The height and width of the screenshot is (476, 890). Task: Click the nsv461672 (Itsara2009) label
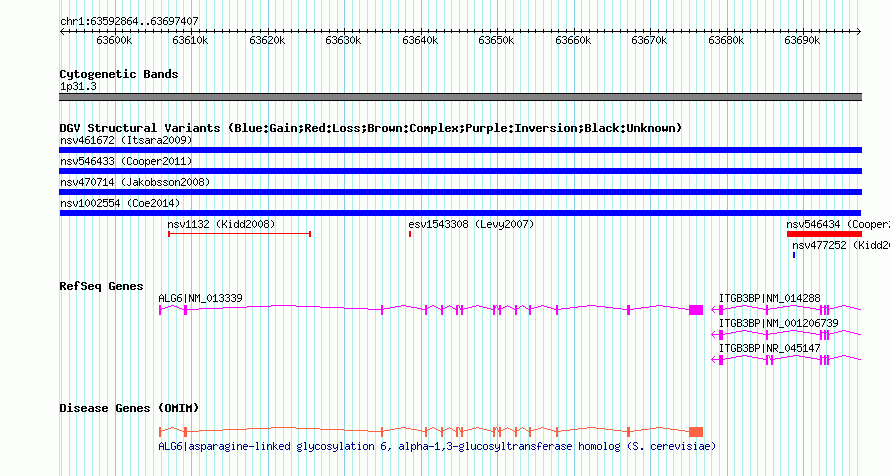click(126, 140)
